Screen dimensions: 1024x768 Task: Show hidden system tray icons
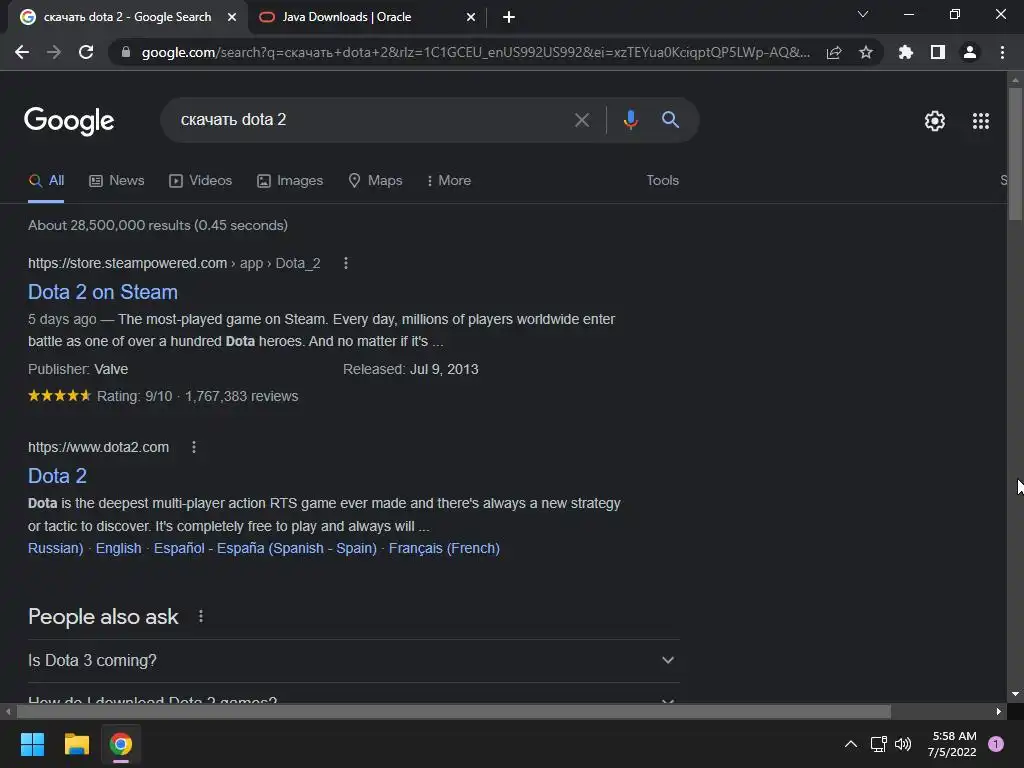click(x=850, y=744)
